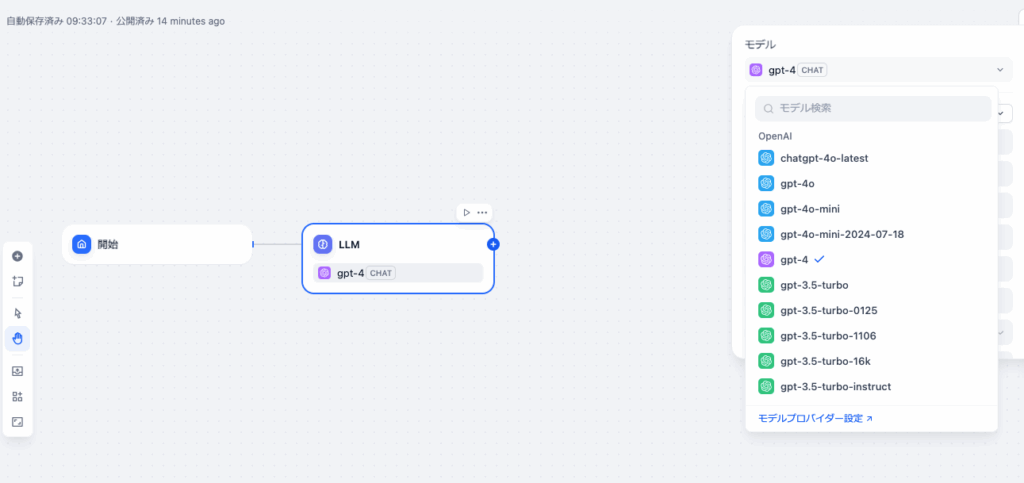Click the export image icon in left toolbar

click(18, 371)
